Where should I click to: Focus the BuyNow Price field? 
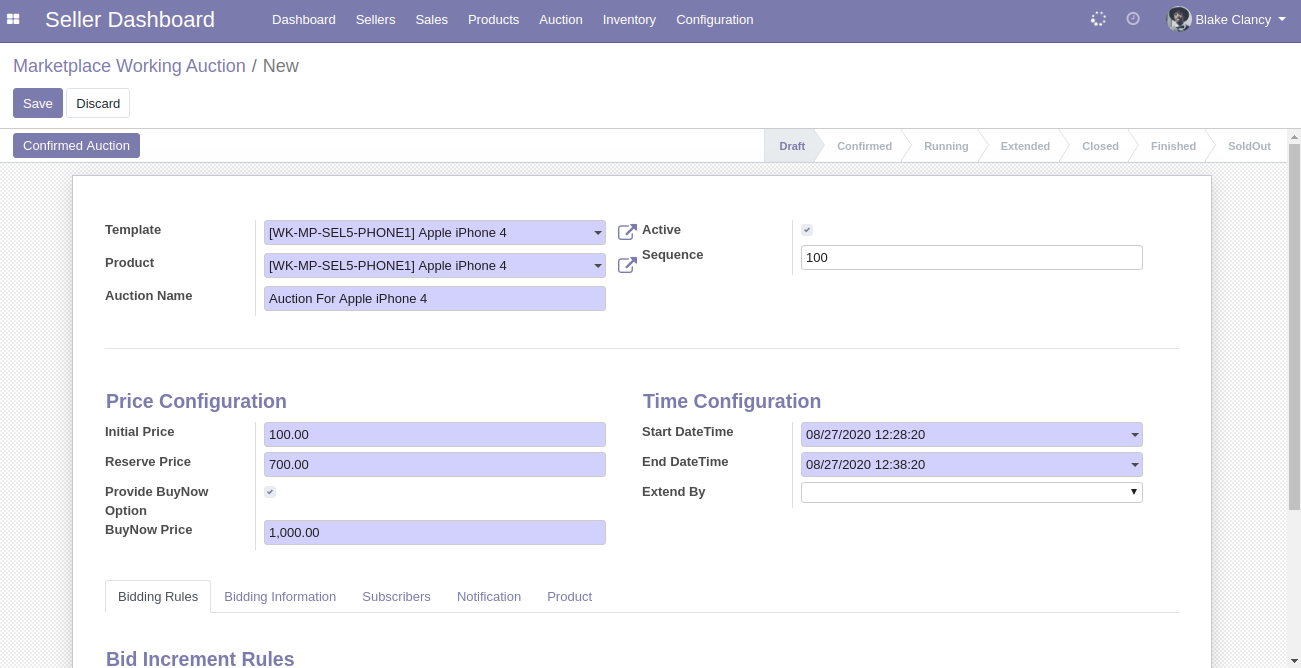(x=435, y=533)
